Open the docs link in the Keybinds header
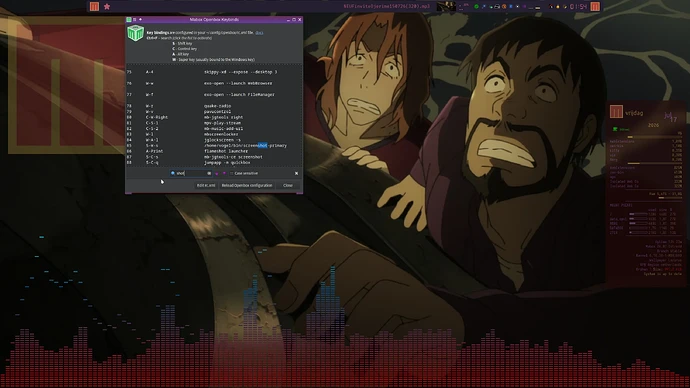 [259, 33]
